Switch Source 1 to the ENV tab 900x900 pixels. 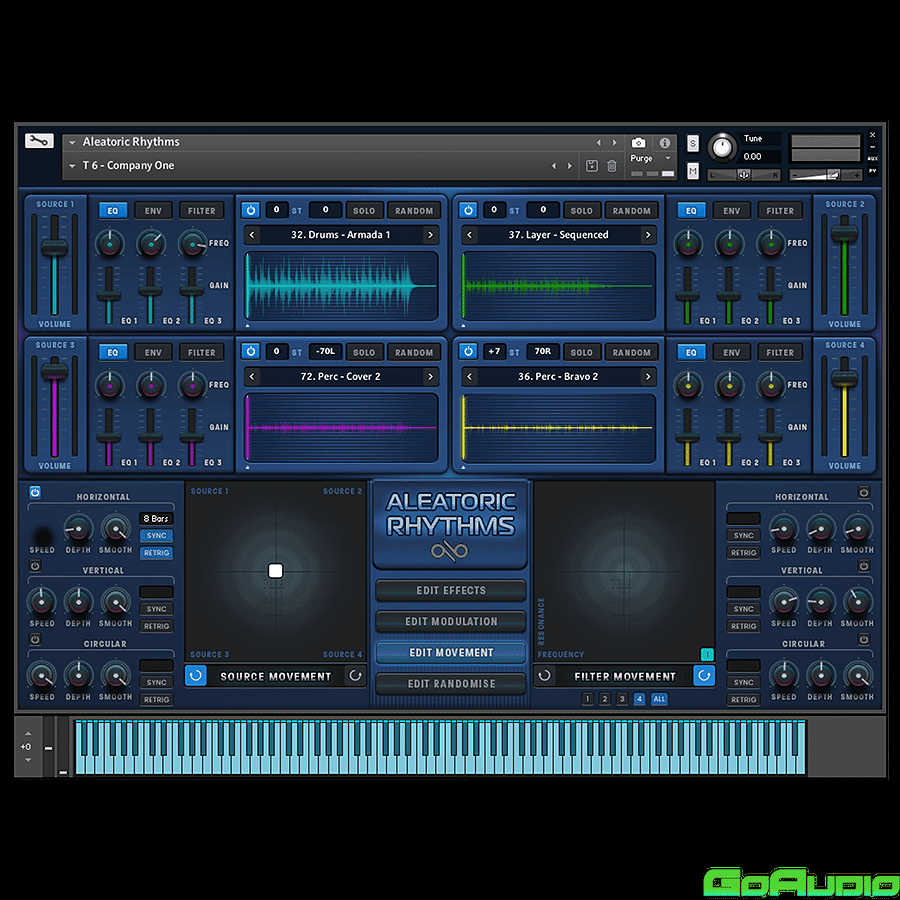[153, 211]
